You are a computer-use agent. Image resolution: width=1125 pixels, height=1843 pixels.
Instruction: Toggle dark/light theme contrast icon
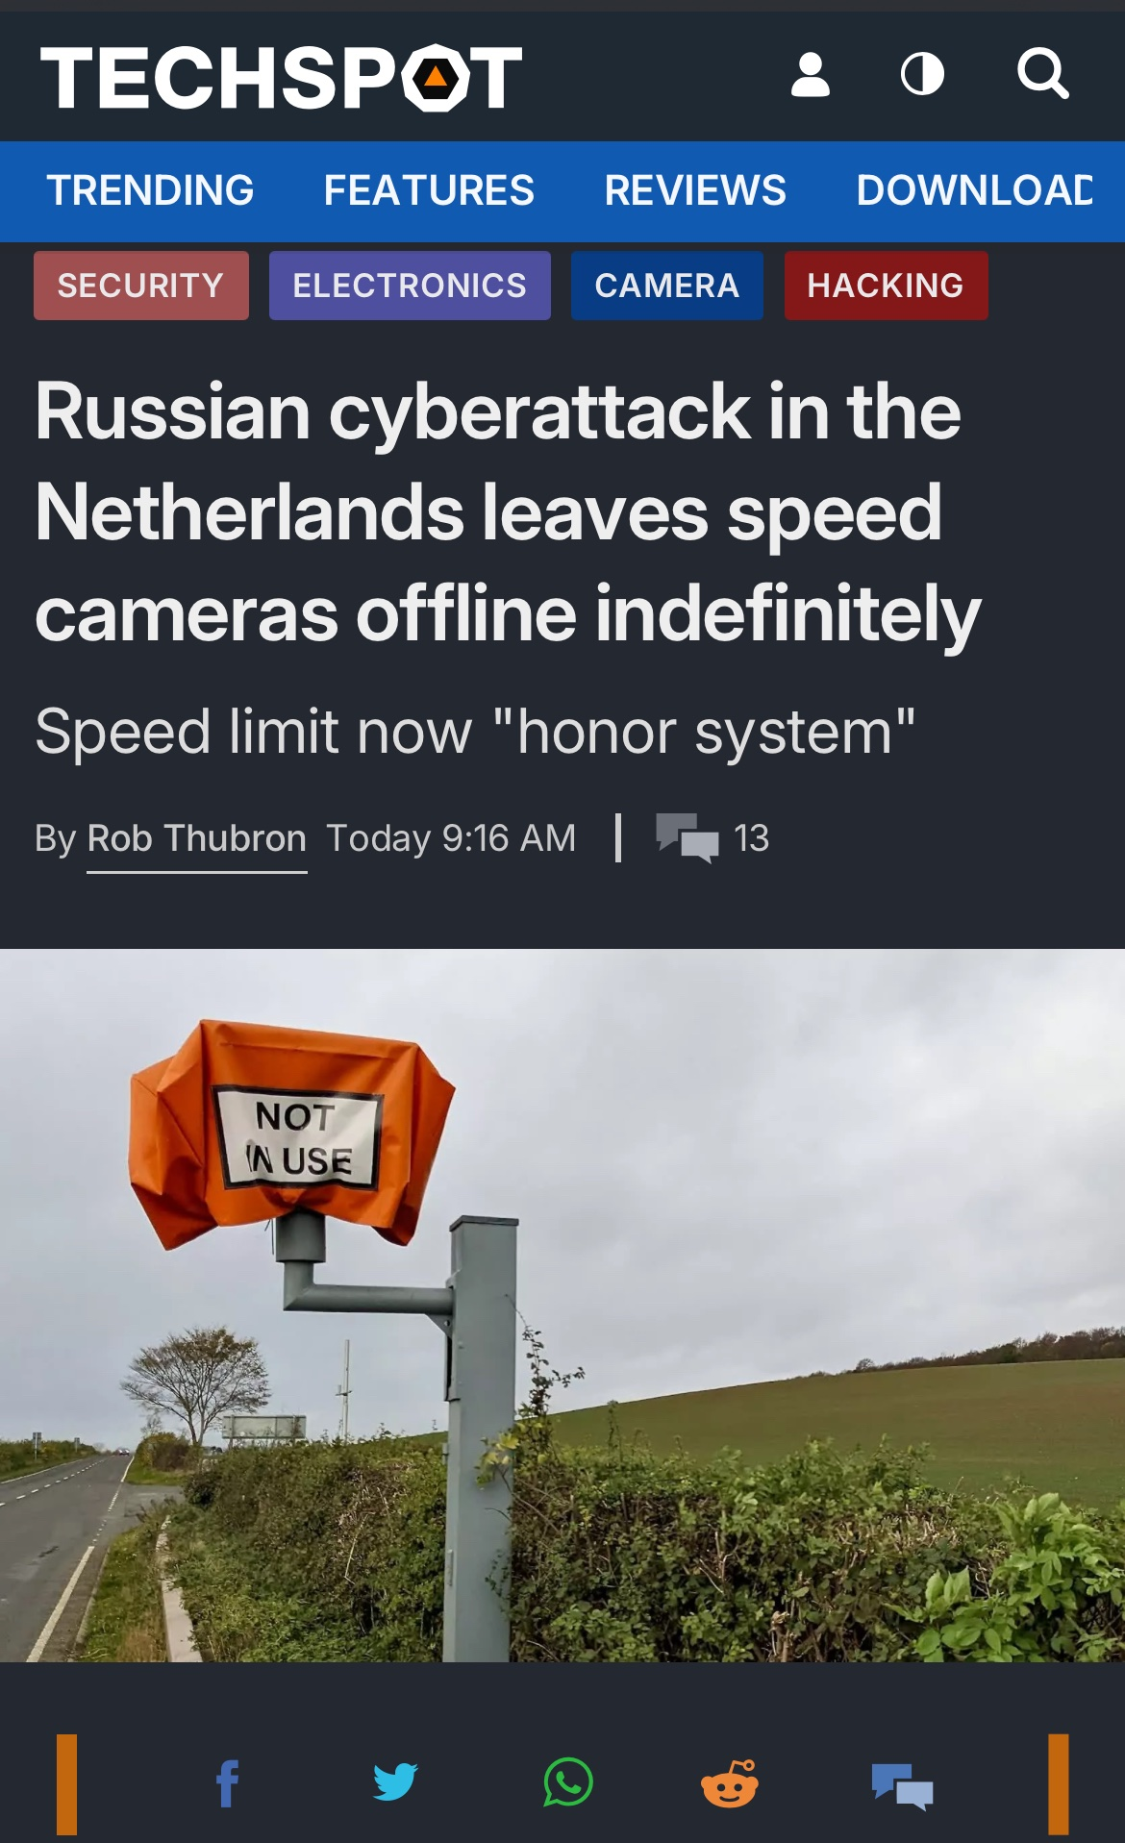[922, 74]
